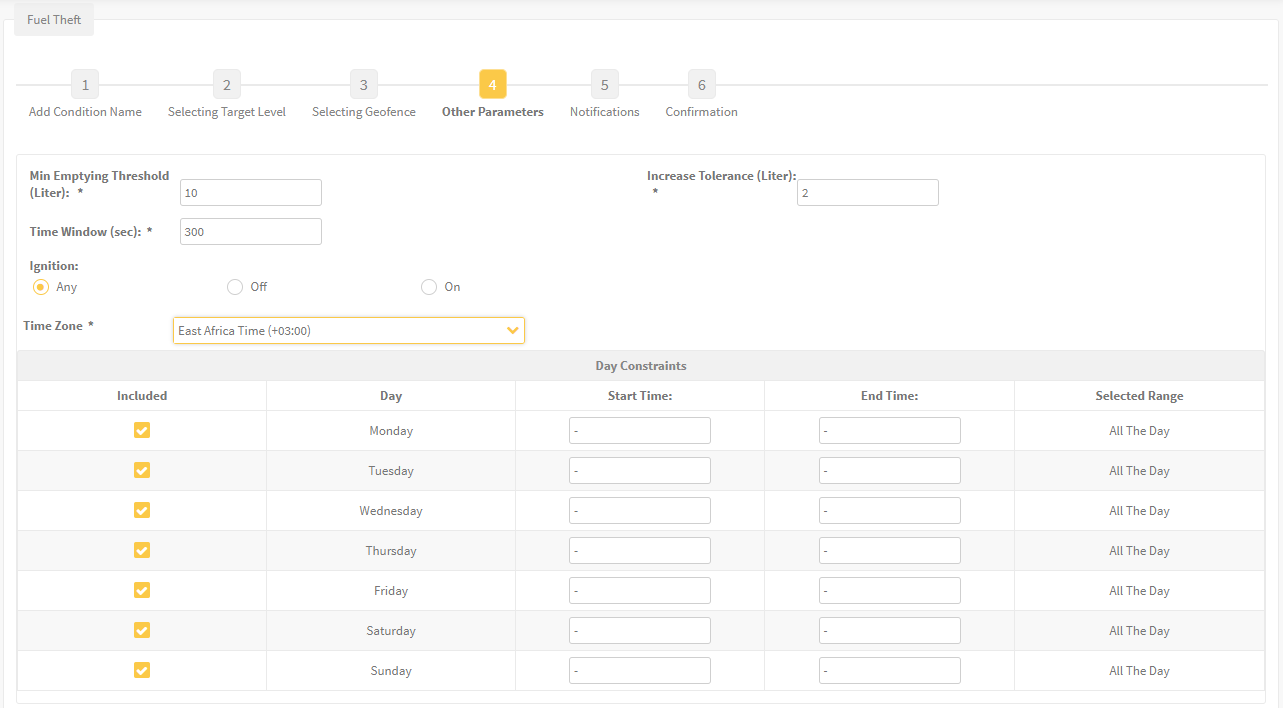The width and height of the screenshot is (1283, 708).
Task: Set the Tuesday start time
Action: click(x=640, y=471)
